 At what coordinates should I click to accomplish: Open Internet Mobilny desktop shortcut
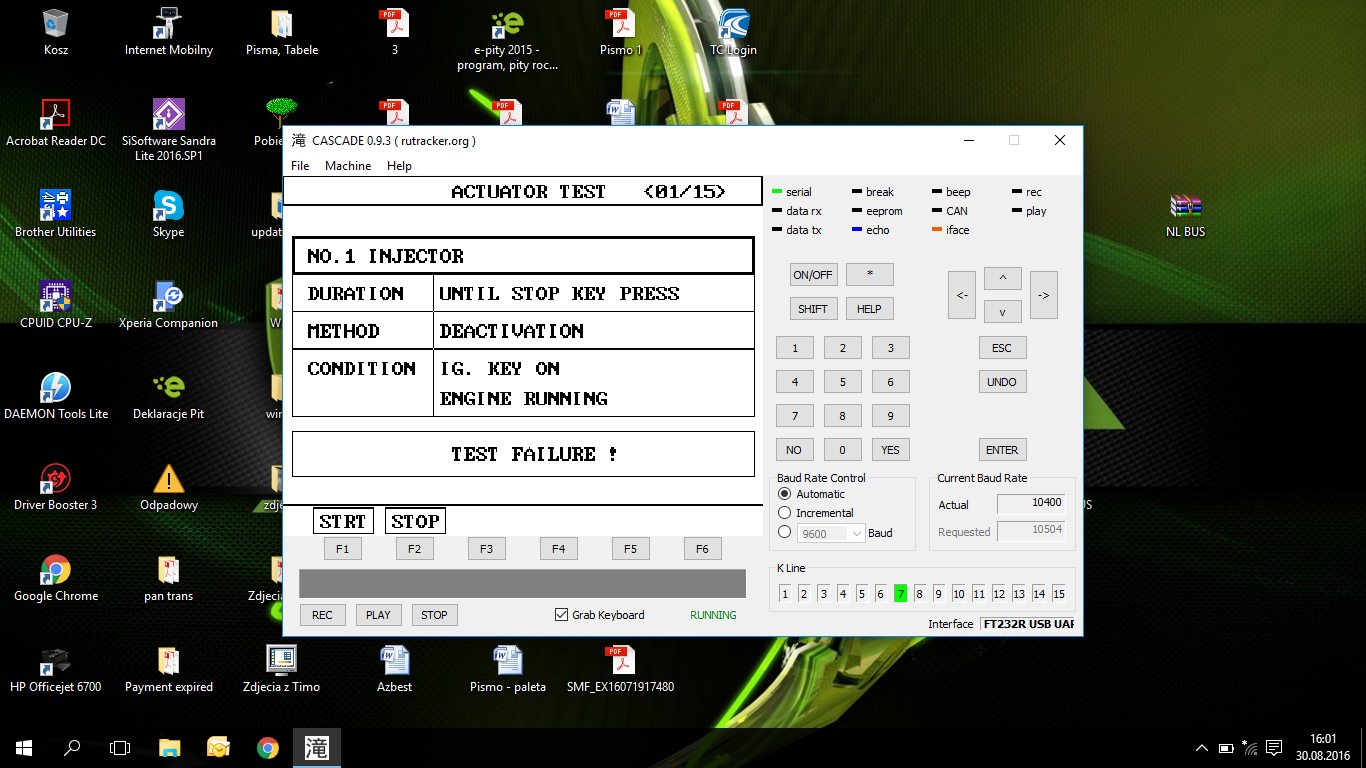(x=168, y=32)
